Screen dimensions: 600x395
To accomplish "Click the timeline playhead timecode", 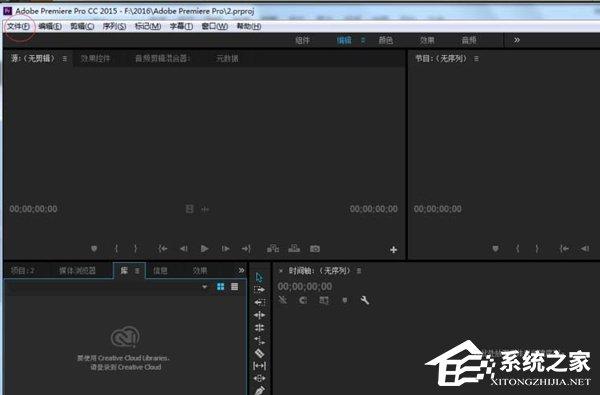I will point(305,287).
